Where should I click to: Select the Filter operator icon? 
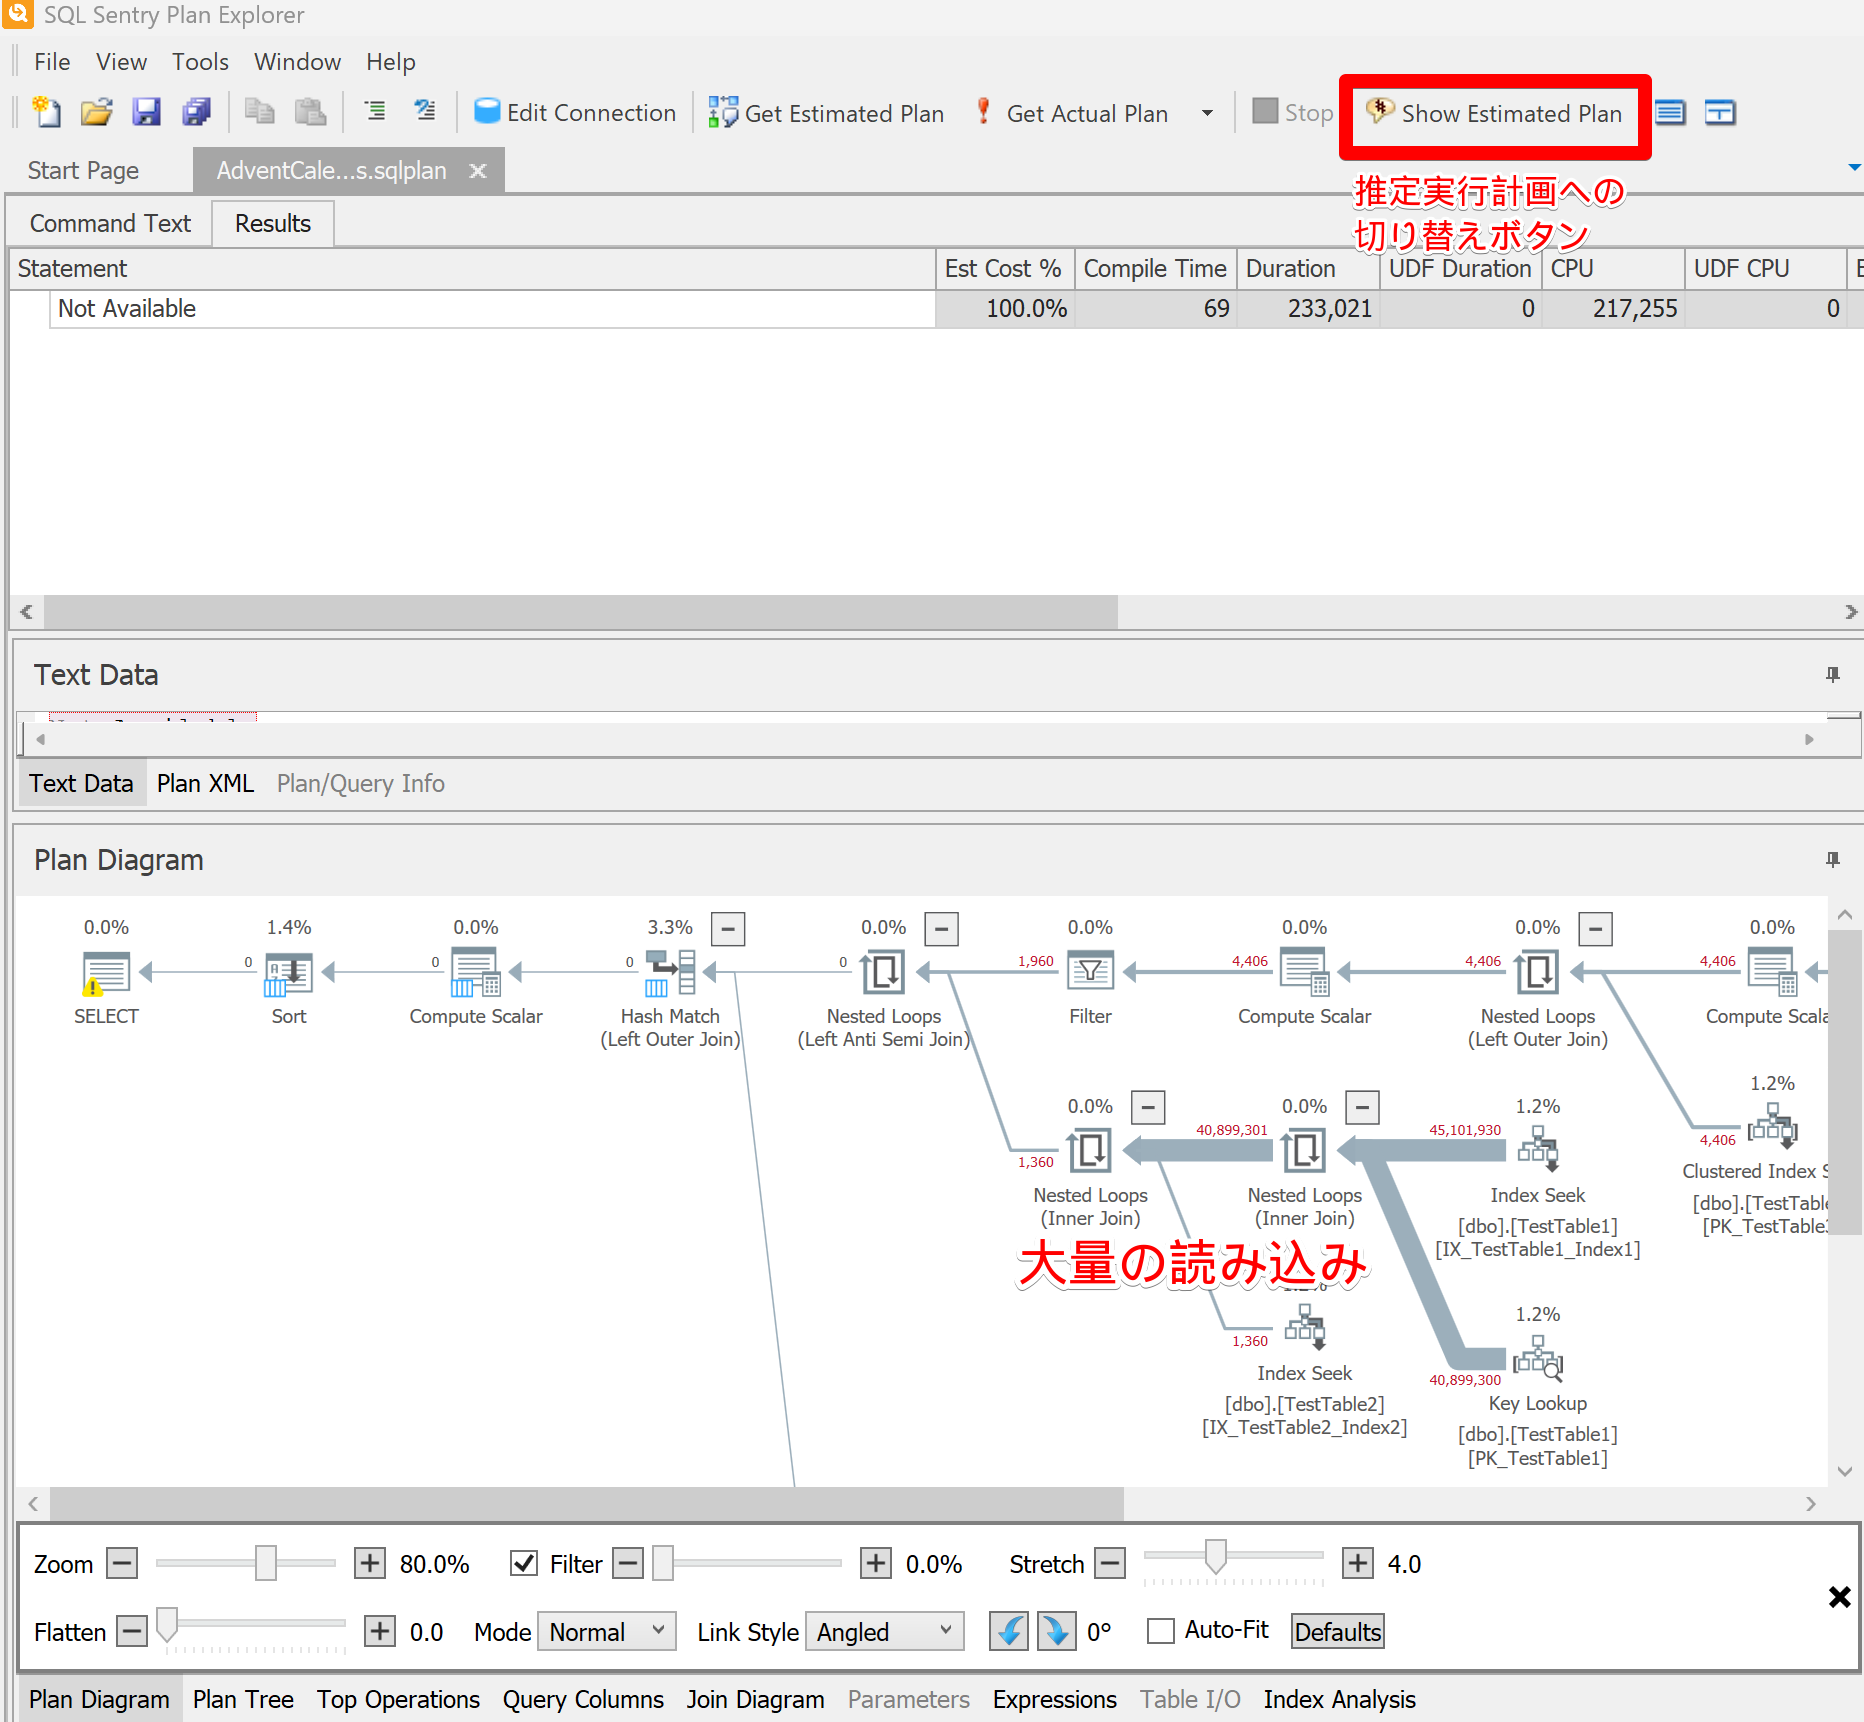pos(1090,972)
